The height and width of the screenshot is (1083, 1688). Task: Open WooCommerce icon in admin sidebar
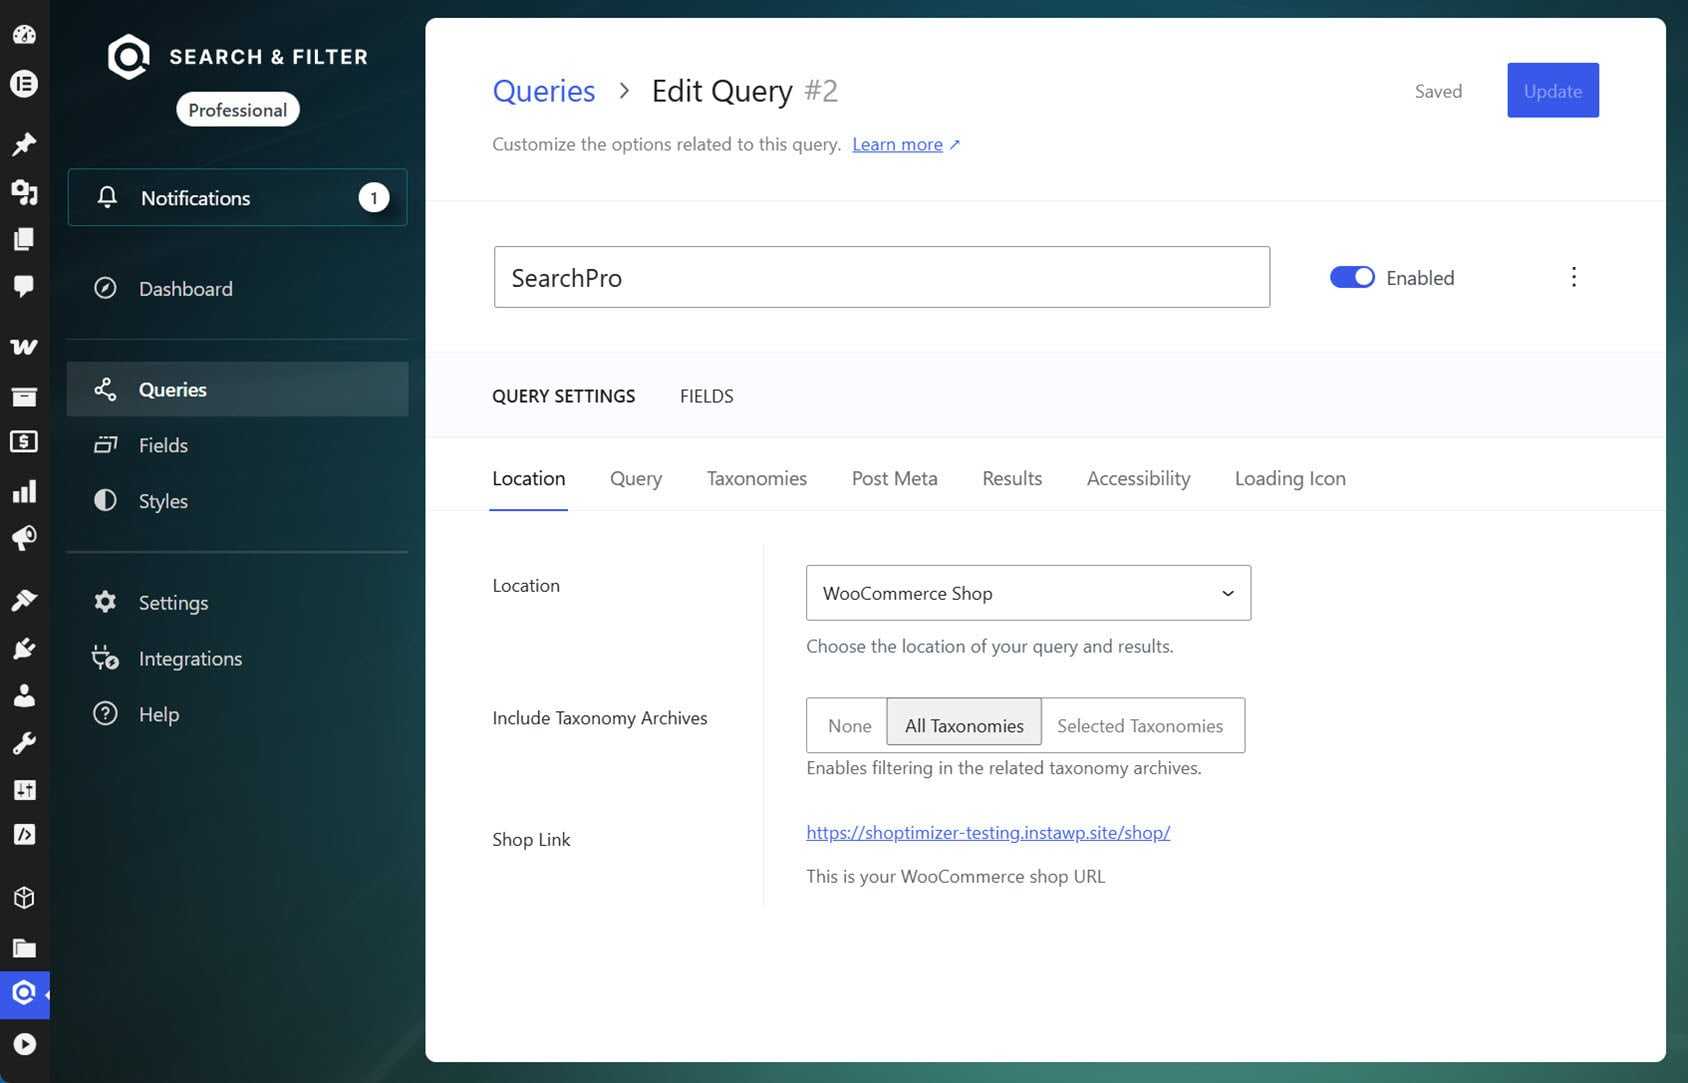24,347
